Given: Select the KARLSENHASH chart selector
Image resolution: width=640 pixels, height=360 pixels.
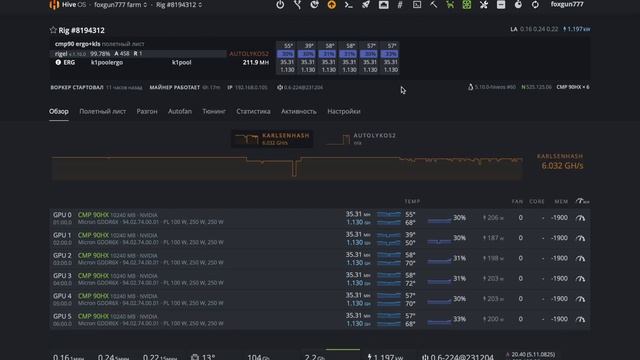Looking at the screenshot, I should point(272,139).
